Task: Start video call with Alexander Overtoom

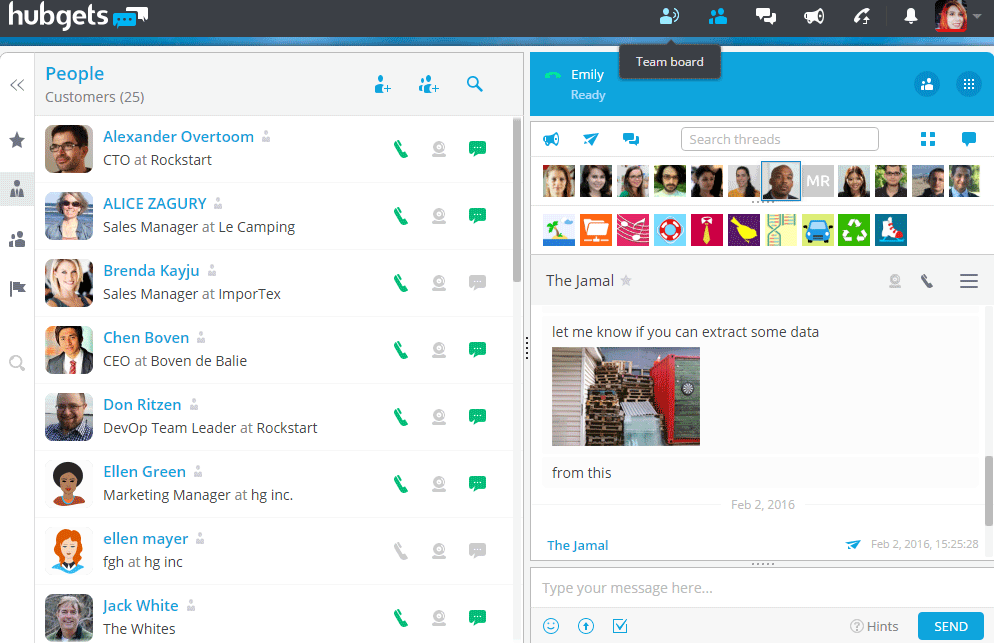Action: coord(439,149)
